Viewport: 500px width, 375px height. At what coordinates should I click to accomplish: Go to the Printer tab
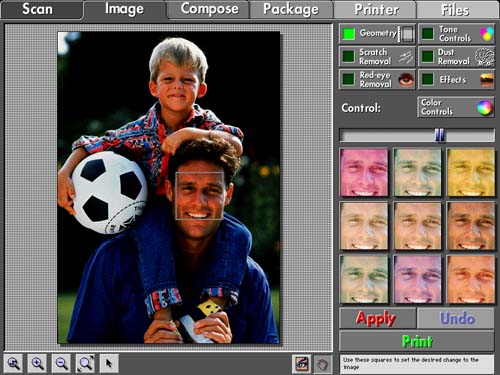[375, 9]
